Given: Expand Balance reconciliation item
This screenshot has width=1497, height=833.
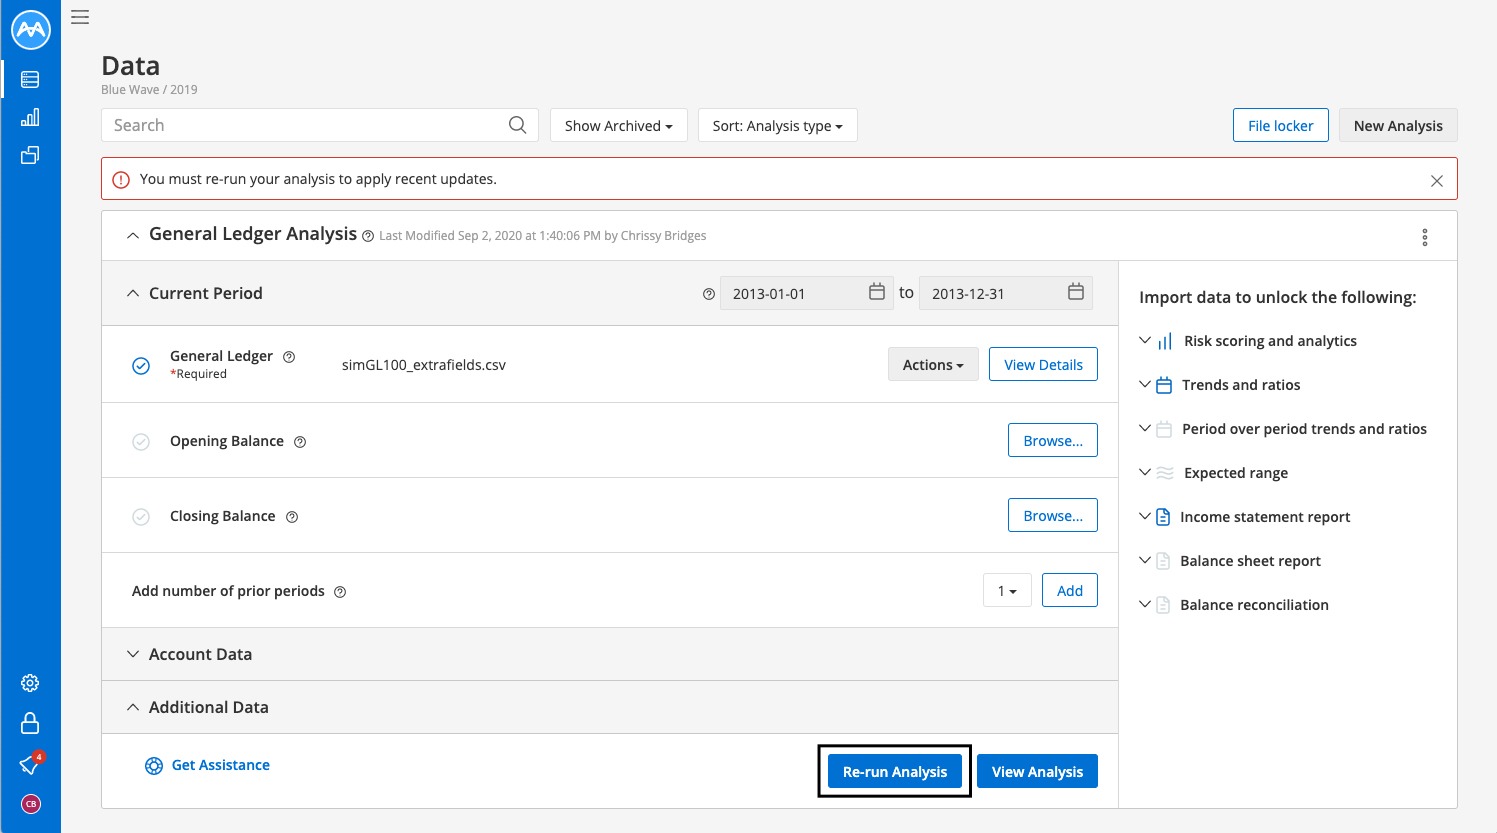Looking at the screenshot, I should coord(1146,604).
